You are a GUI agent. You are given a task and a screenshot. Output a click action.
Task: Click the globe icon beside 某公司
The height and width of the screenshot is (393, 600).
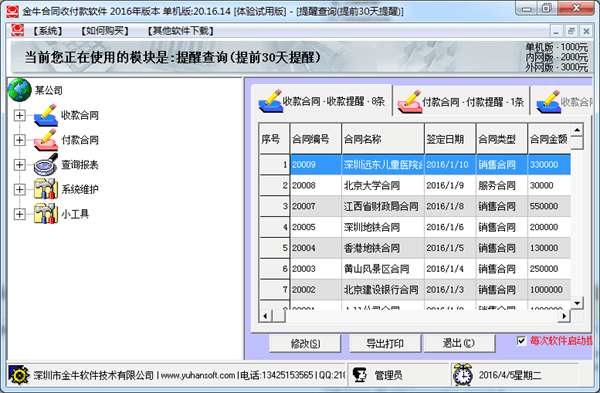[20, 90]
